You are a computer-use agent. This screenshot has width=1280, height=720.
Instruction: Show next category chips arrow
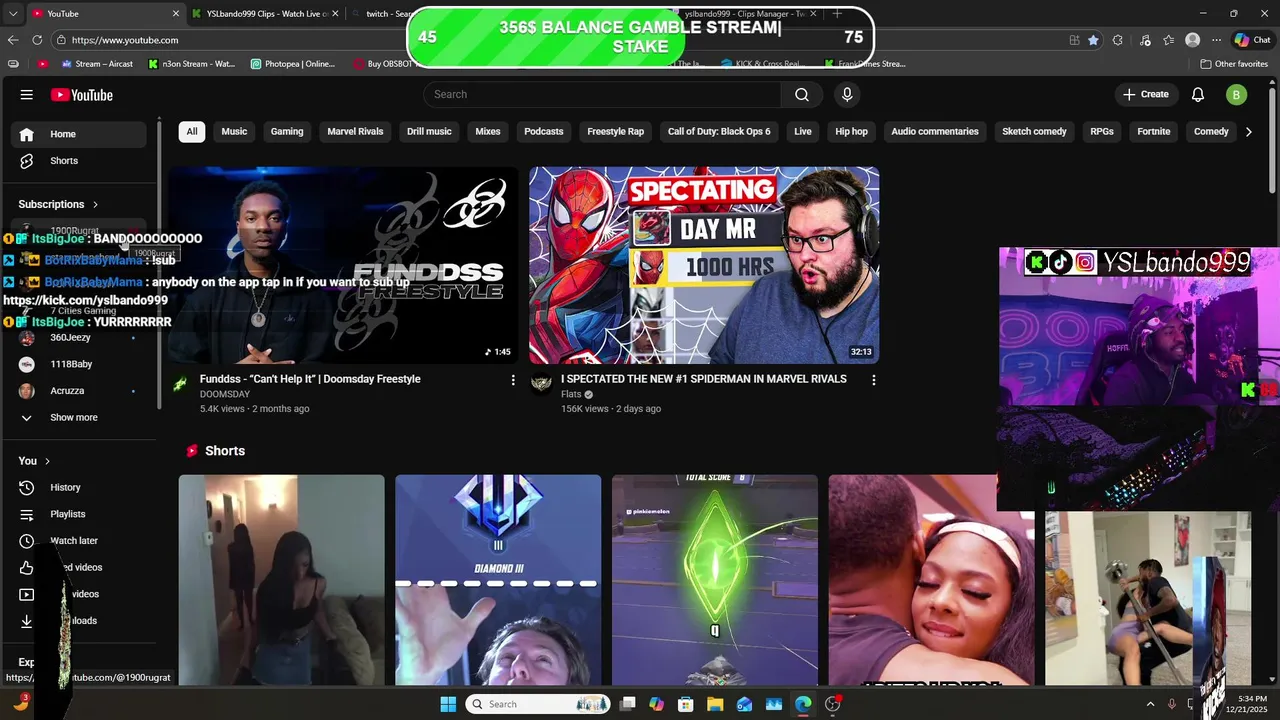(x=1248, y=131)
